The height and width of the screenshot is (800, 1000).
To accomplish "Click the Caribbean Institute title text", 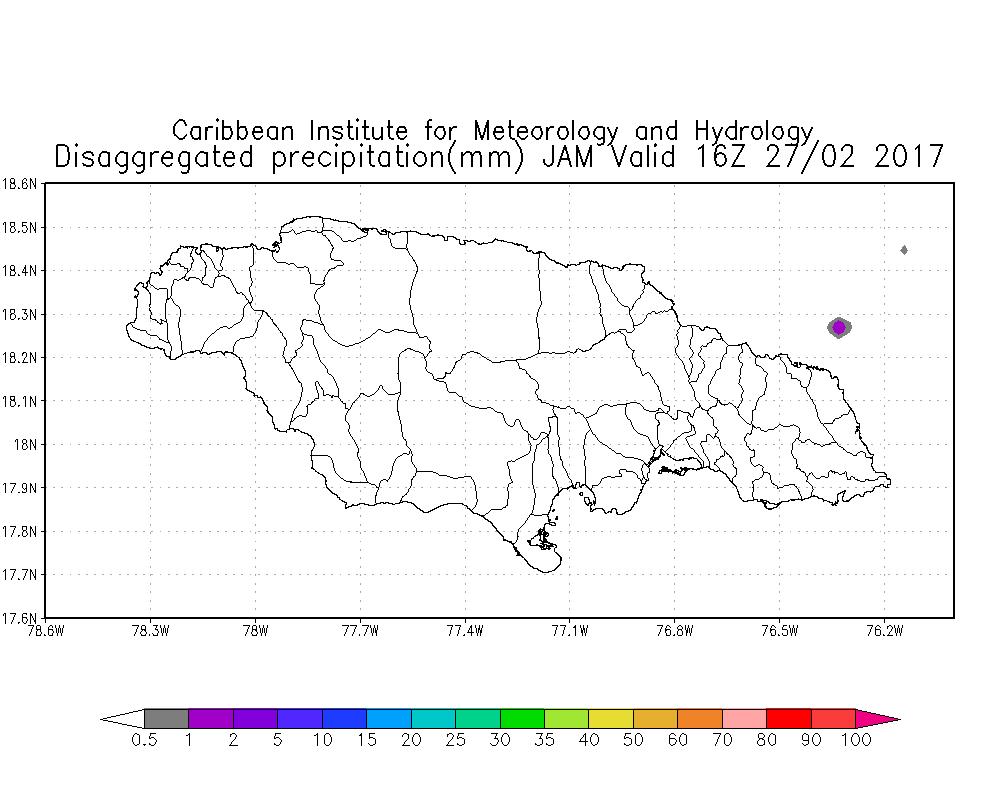I will pos(492,131).
